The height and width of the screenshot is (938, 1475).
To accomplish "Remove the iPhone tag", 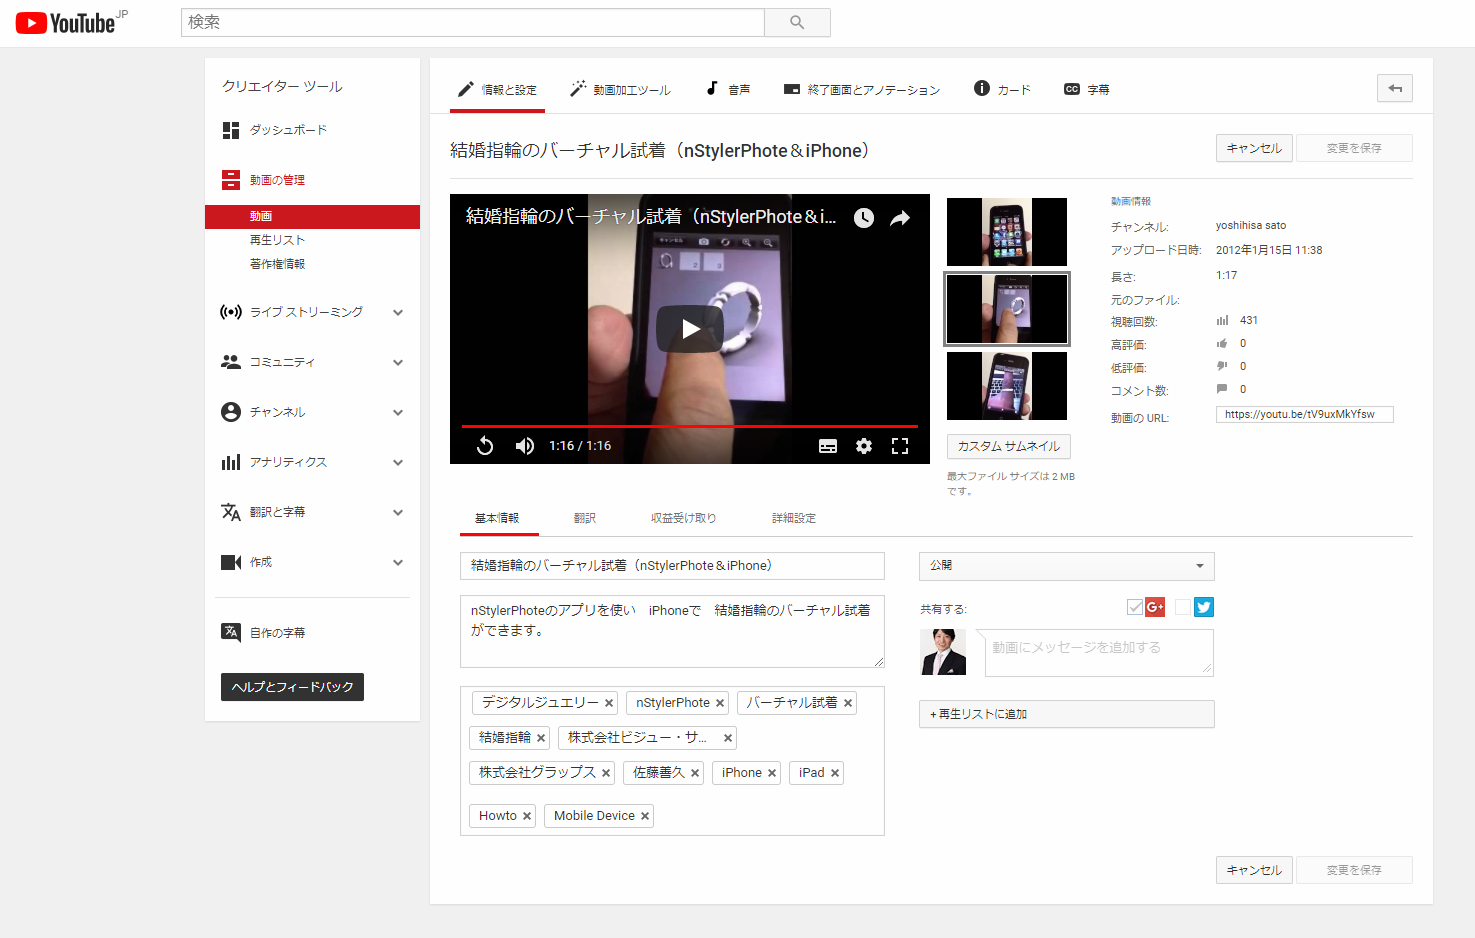I will [x=771, y=773].
